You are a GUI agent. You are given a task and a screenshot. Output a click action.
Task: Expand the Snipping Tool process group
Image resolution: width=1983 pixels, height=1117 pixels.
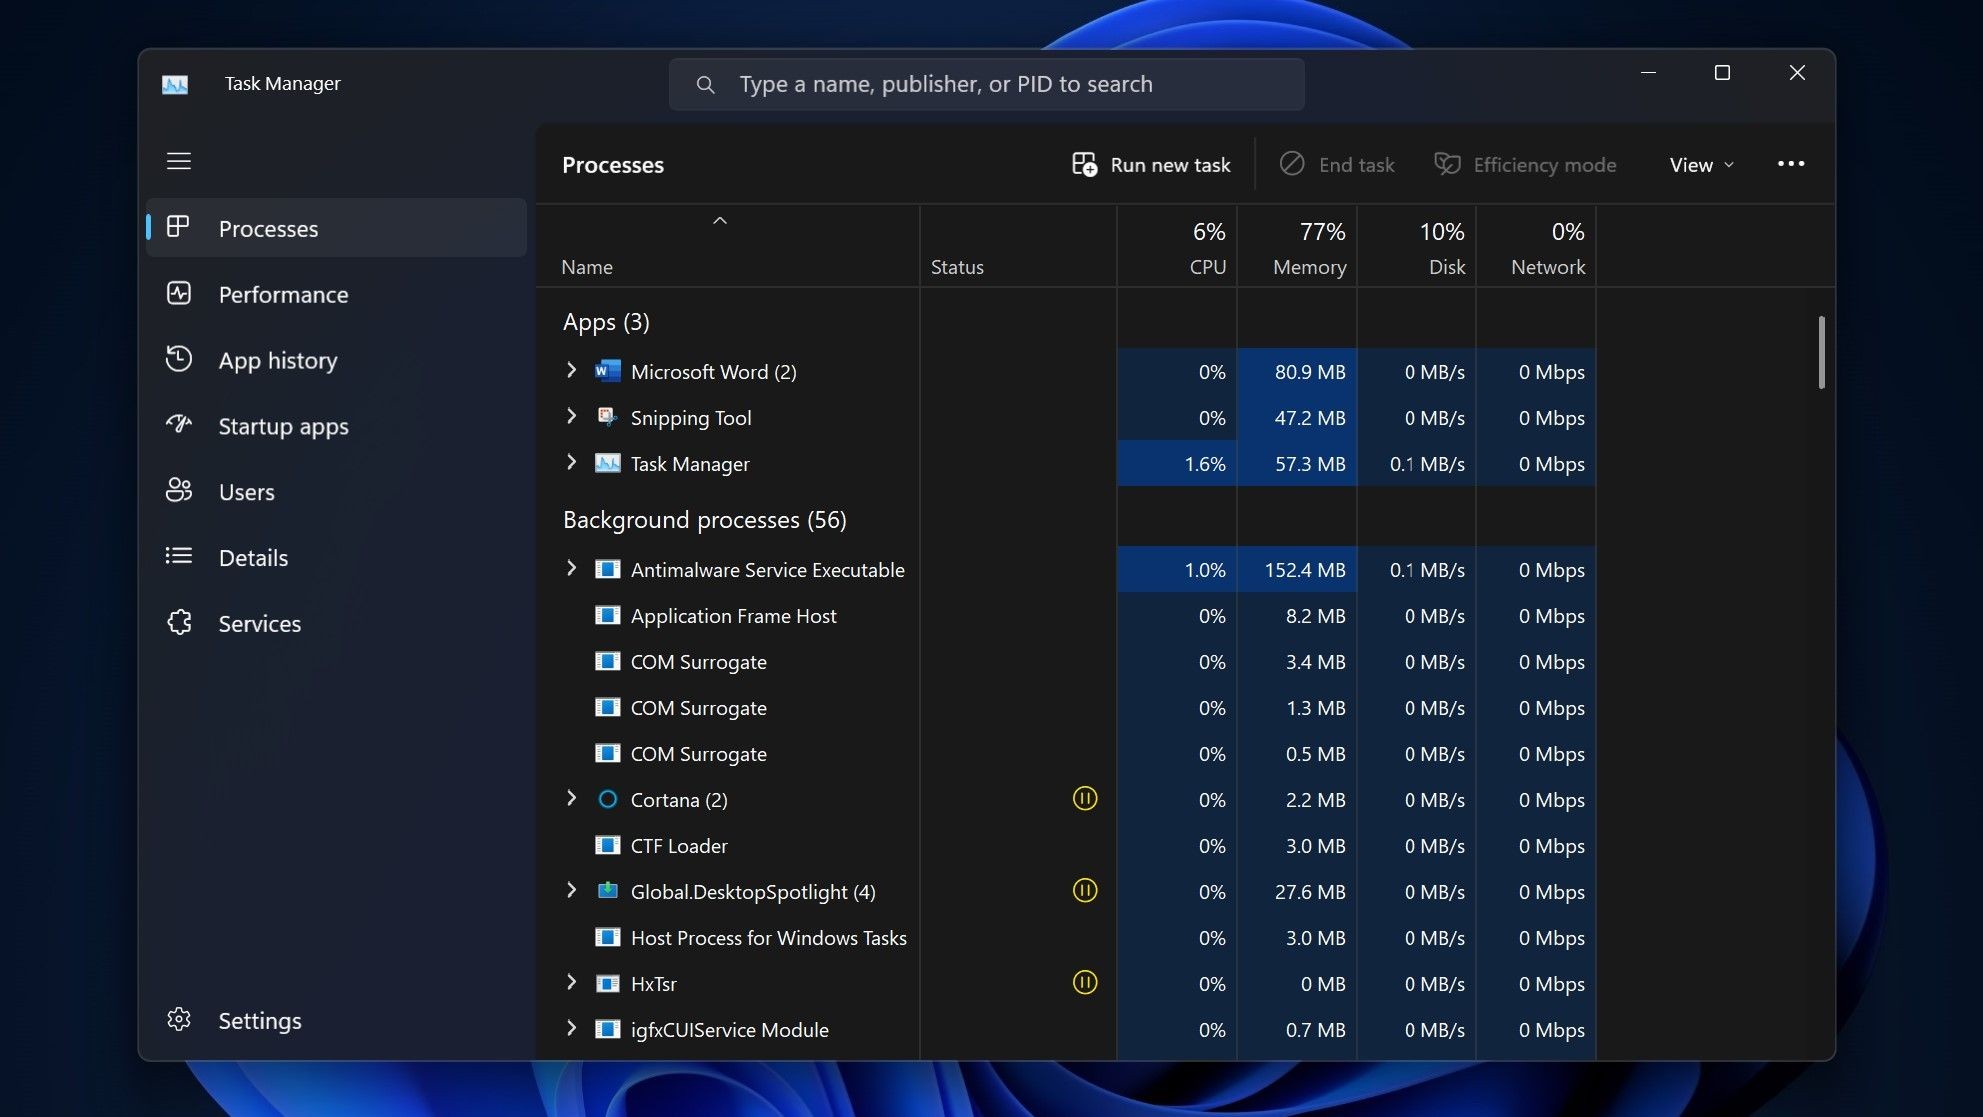pyautogui.click(x=571, y=416)
